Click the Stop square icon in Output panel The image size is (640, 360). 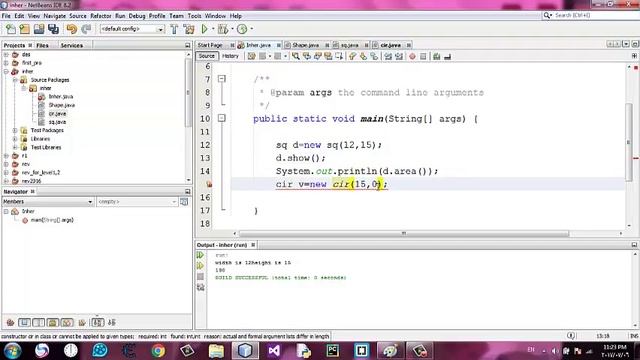tap(200, 277)
